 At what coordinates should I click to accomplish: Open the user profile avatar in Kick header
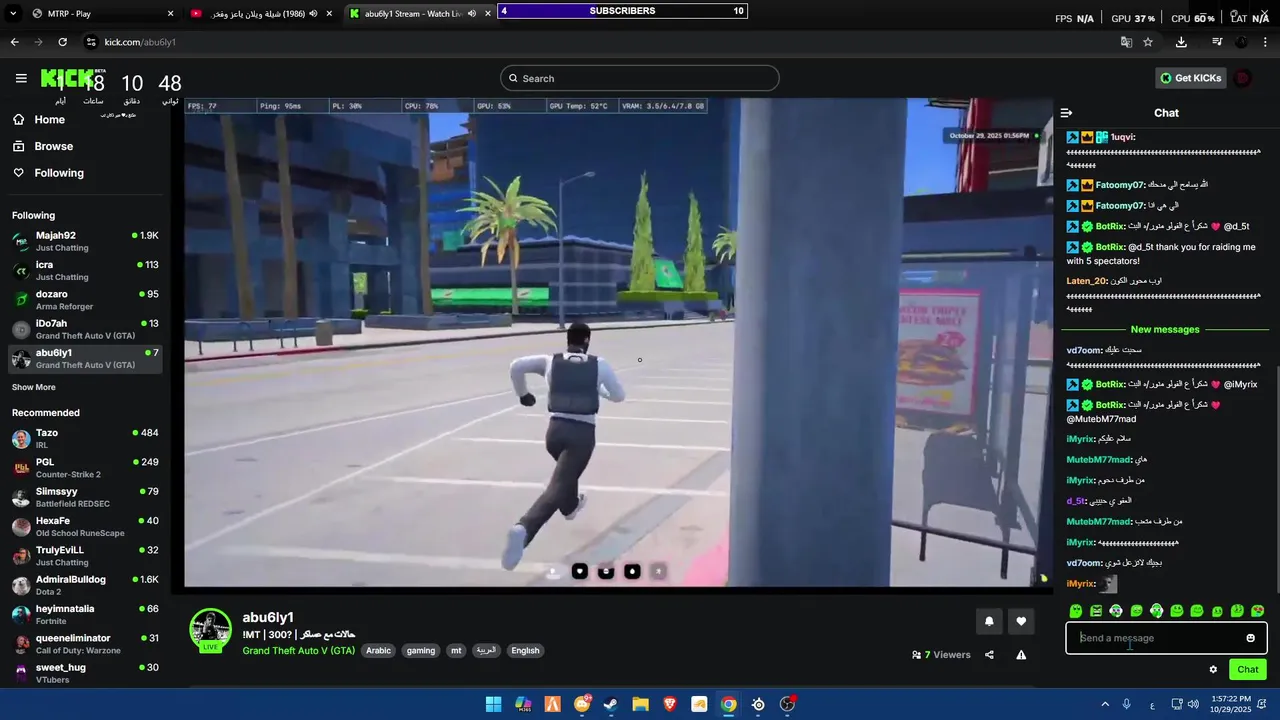click(1242, 78)
